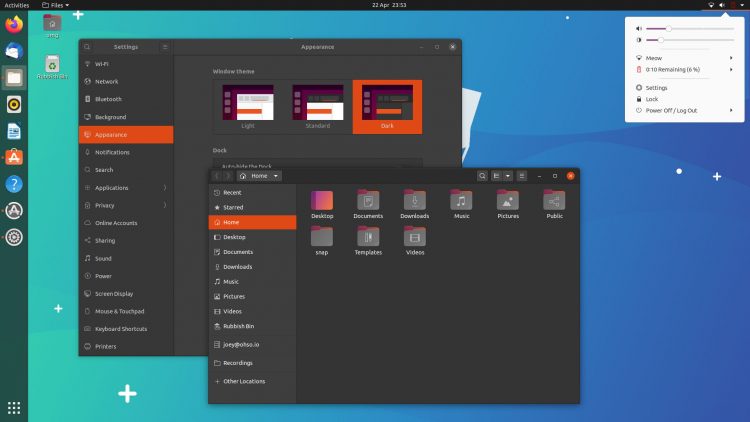Open the Files hamburger menu
The image size is (750, 422).
pos(522,176)
